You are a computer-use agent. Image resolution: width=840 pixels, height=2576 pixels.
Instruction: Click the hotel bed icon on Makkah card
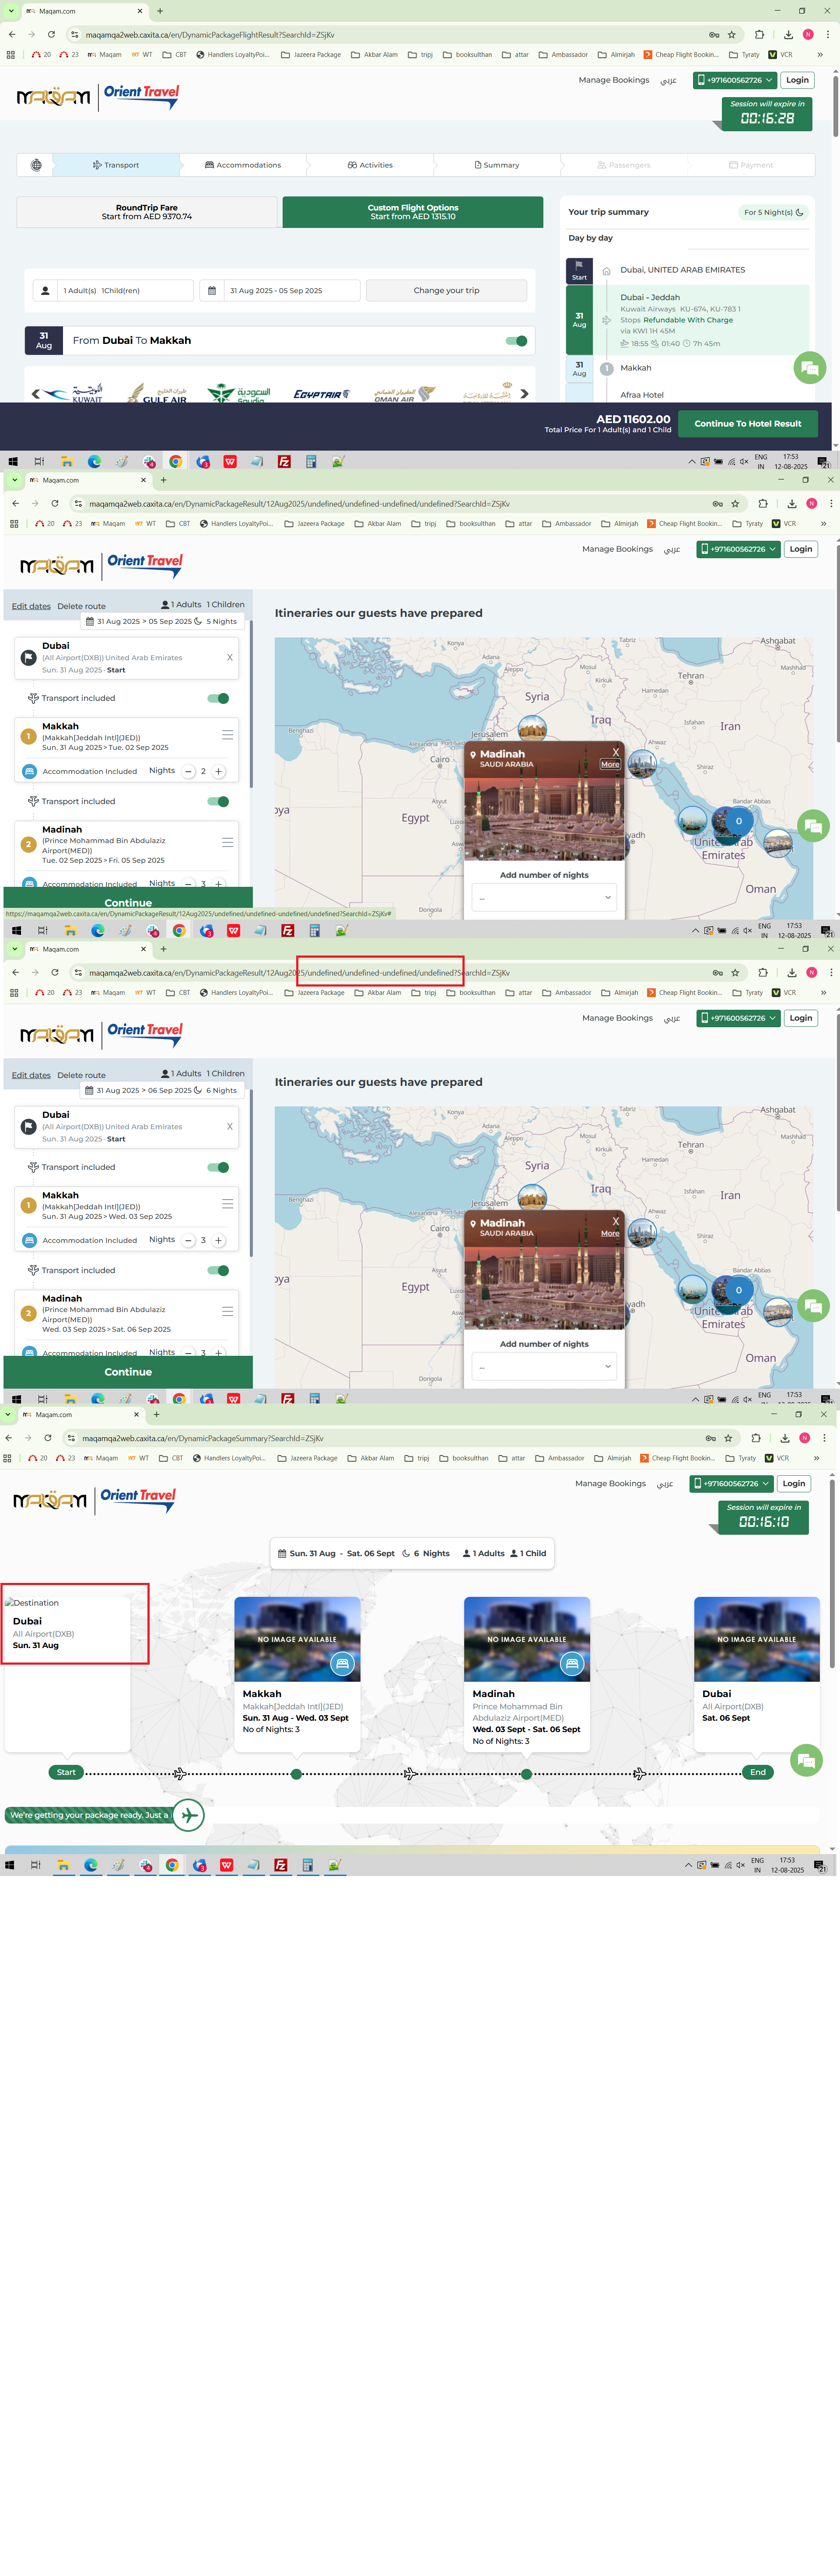click(342, 1664)
